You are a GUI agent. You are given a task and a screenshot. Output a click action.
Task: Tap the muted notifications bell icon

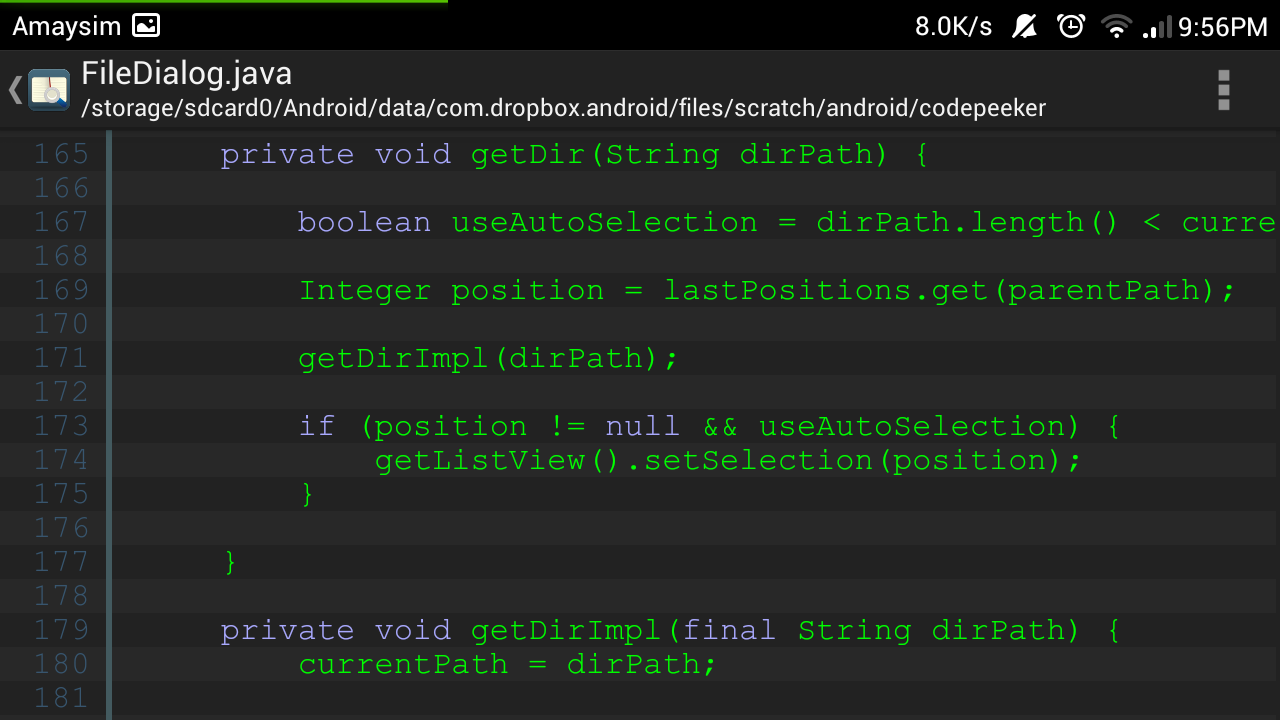(x=1024, y=26)
